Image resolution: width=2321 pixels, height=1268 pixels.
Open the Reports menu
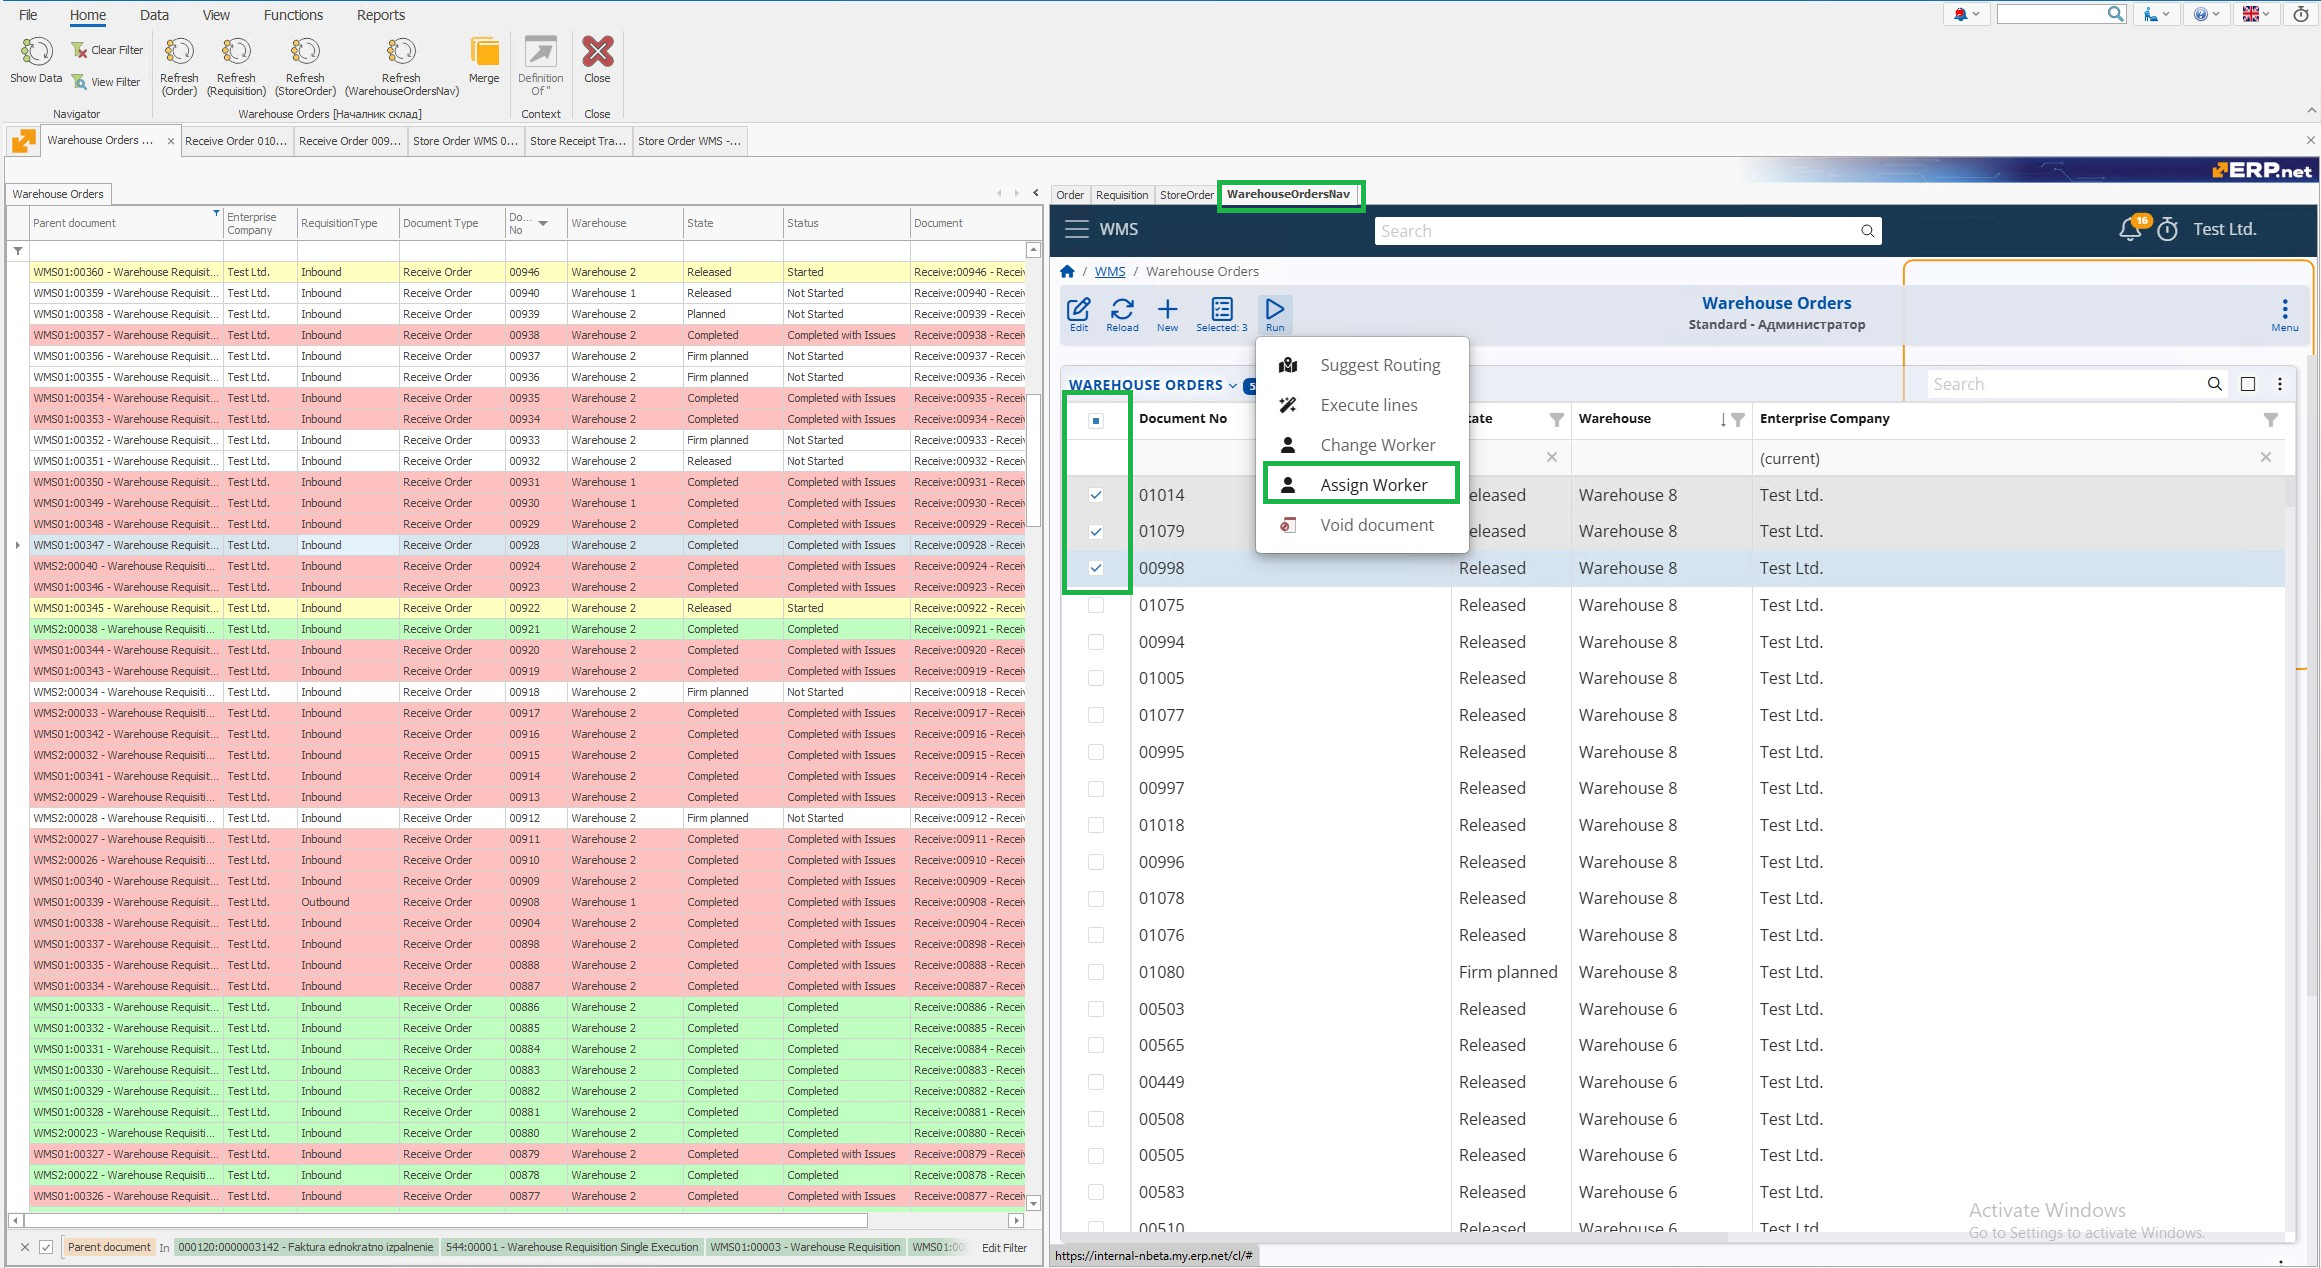pos(380,15)
